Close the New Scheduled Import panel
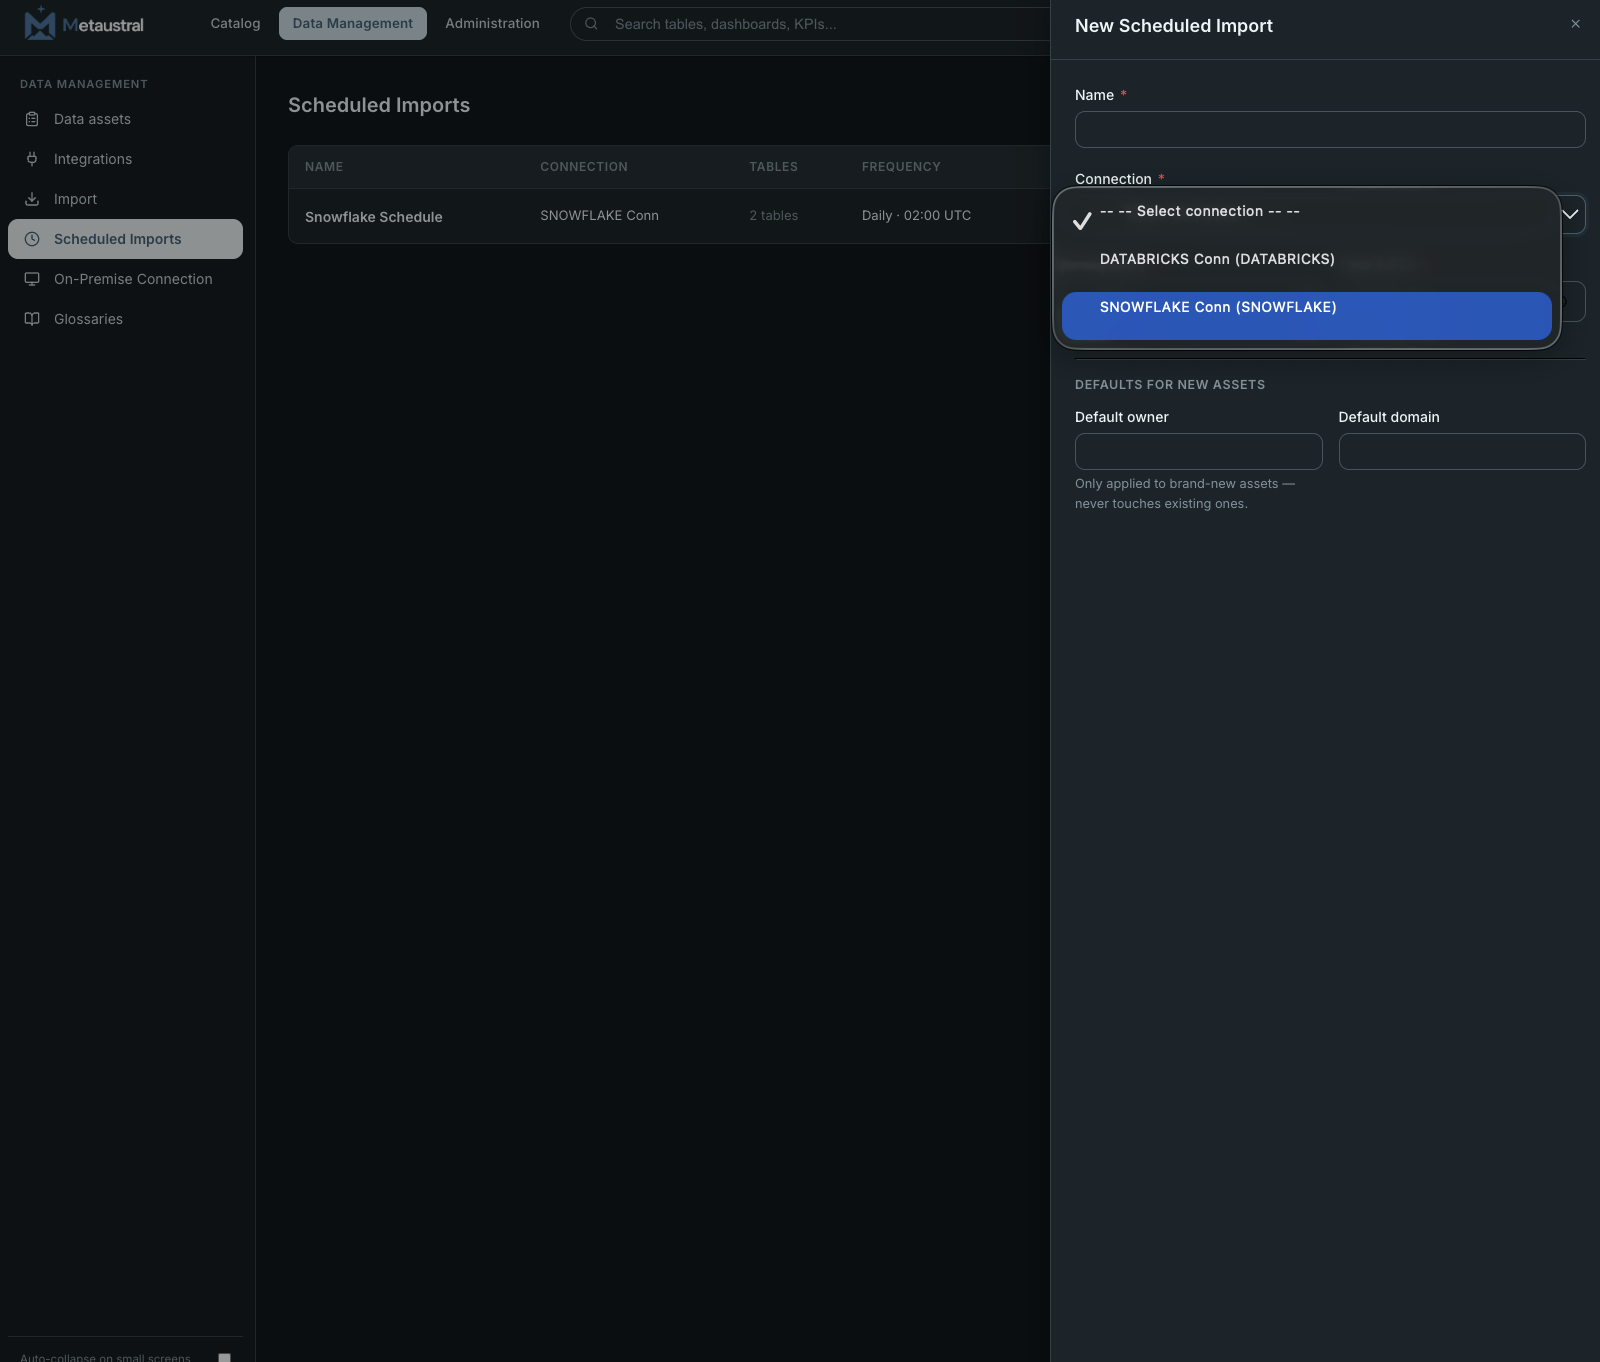 pos(1575,24)
